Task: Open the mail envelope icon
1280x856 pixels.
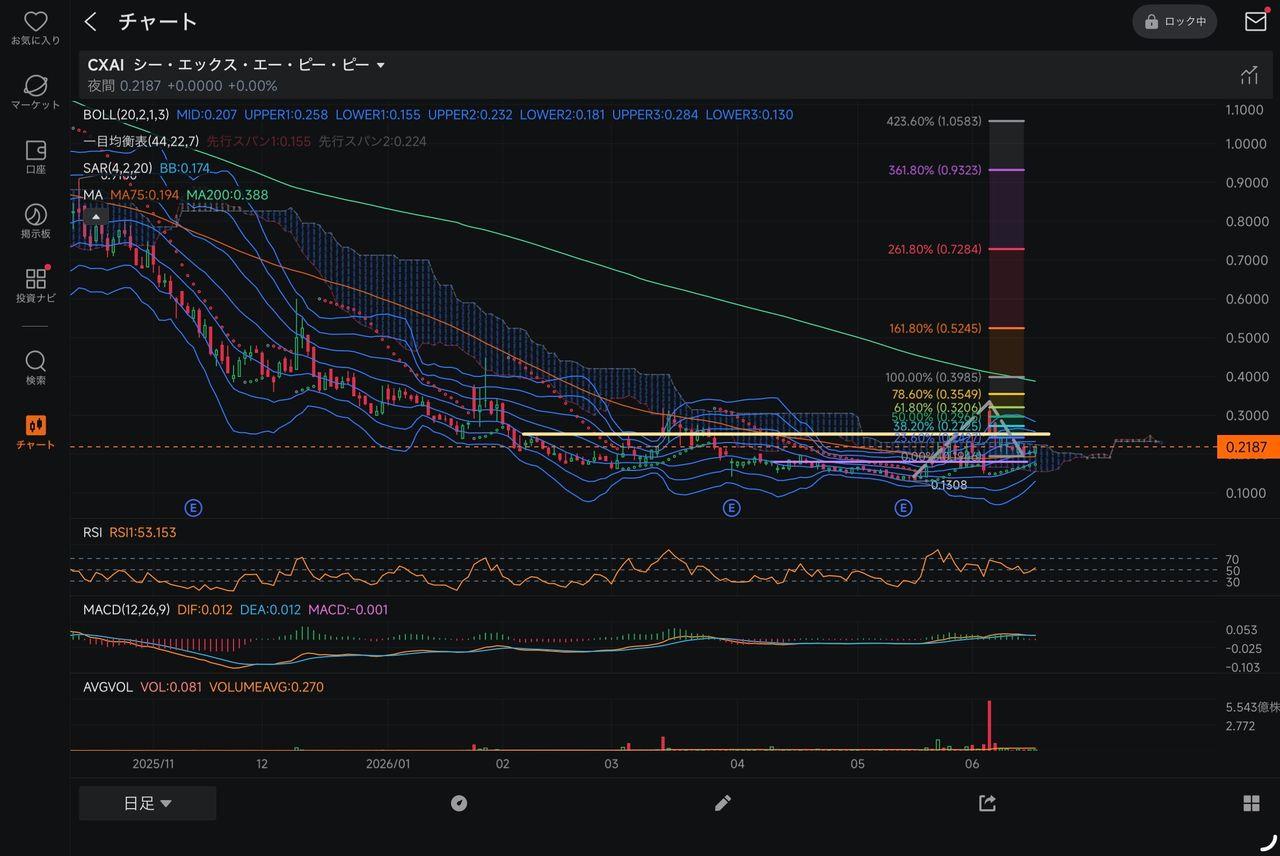Action: tap(1255, 21)
